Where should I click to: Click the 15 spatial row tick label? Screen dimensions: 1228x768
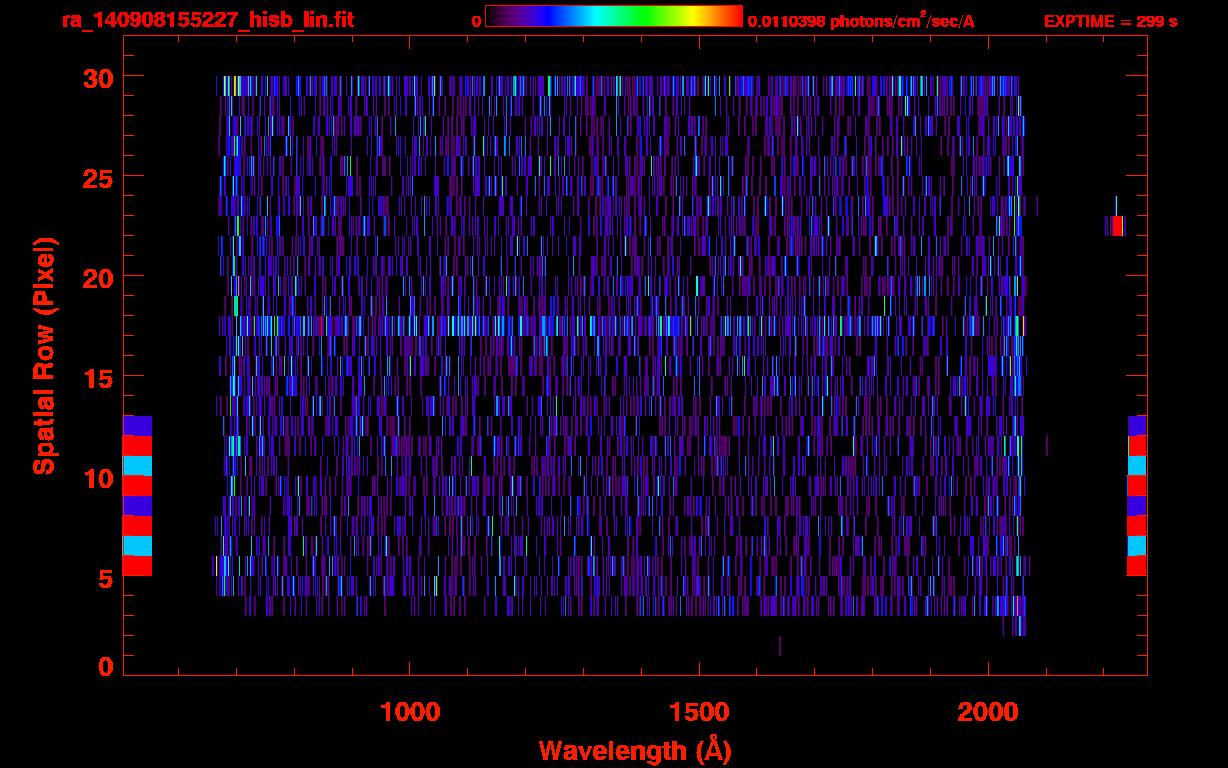coord(98,377)
